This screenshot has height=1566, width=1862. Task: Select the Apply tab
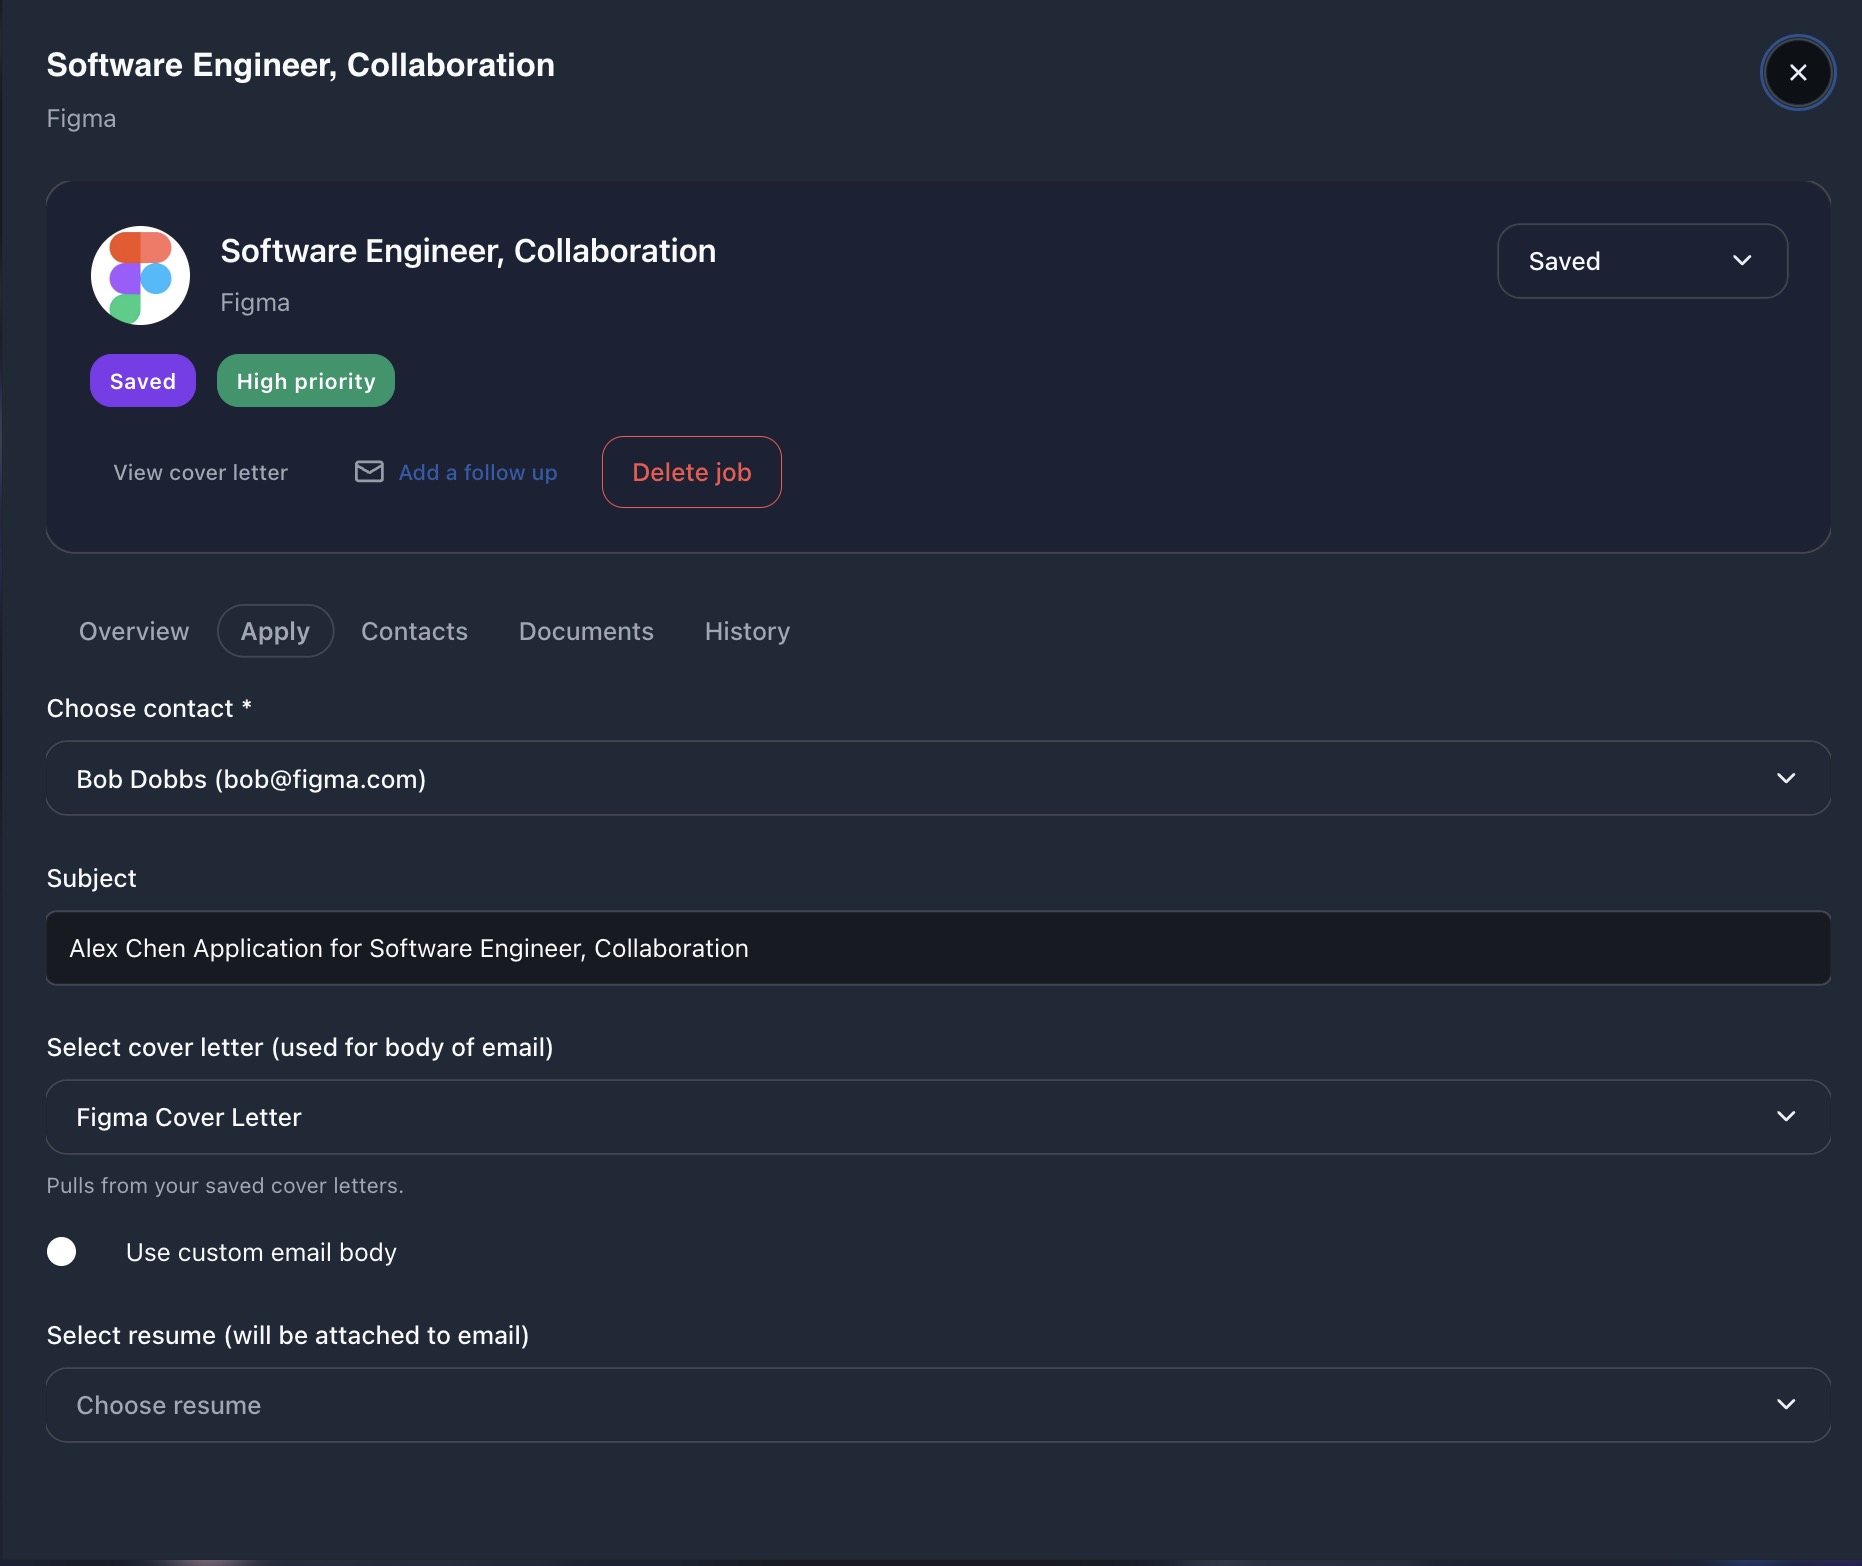(x=275, y=631)
